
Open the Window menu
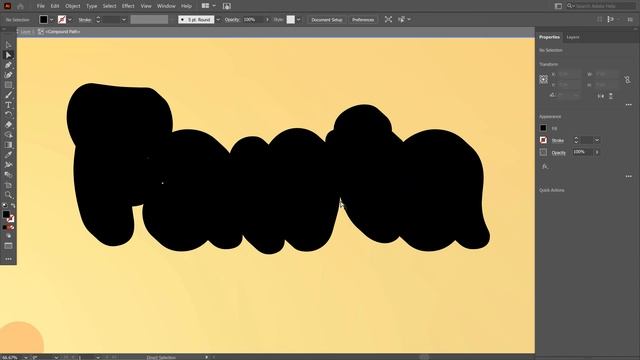166,6
